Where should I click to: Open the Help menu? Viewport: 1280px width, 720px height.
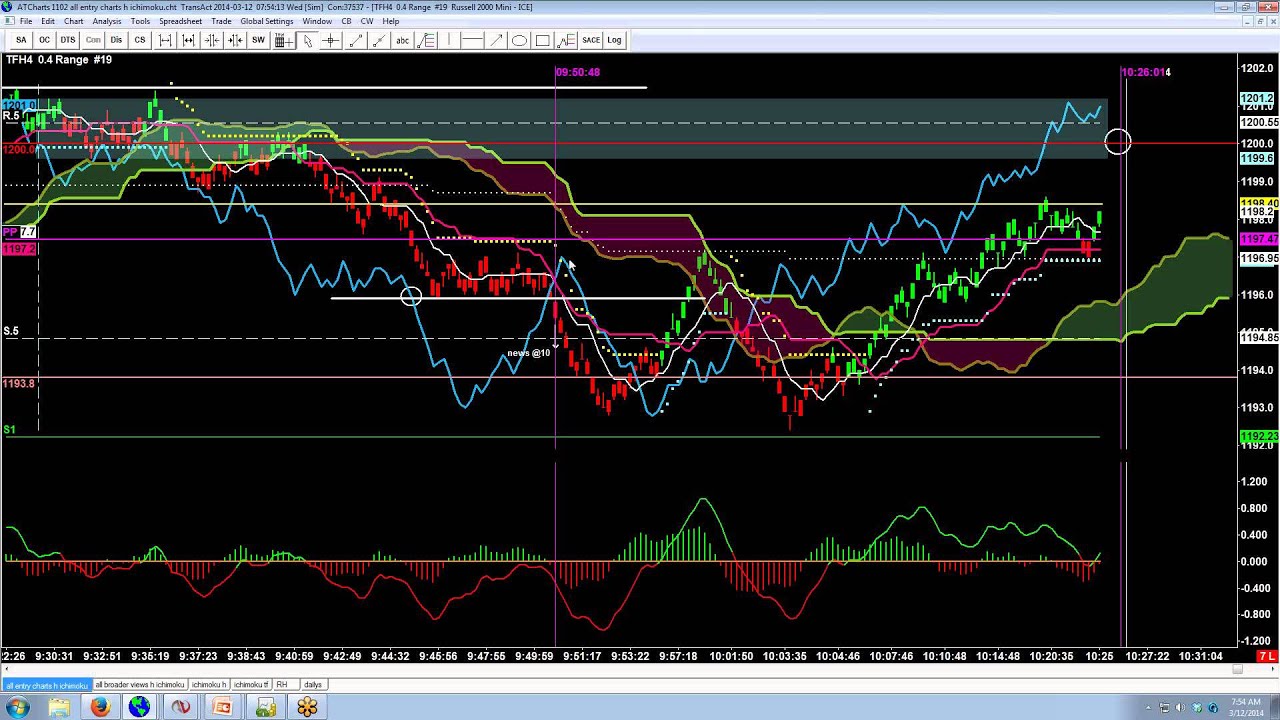pyautogui.click(x=391, y=21)
